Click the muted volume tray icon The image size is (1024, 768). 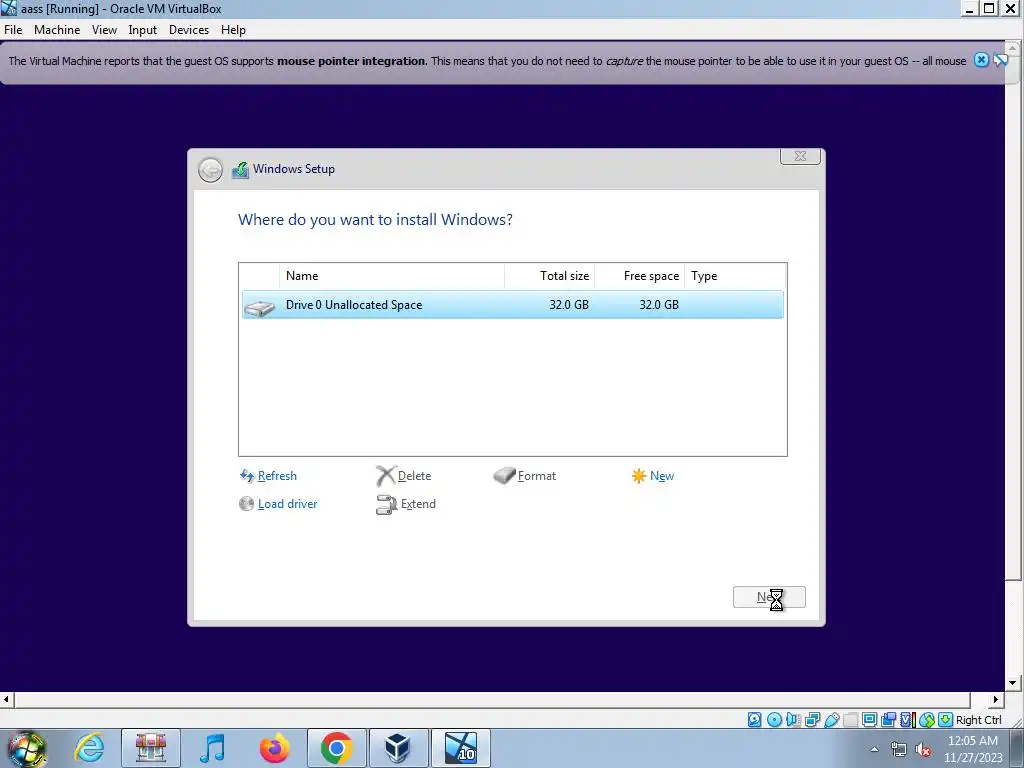[923, 749]
